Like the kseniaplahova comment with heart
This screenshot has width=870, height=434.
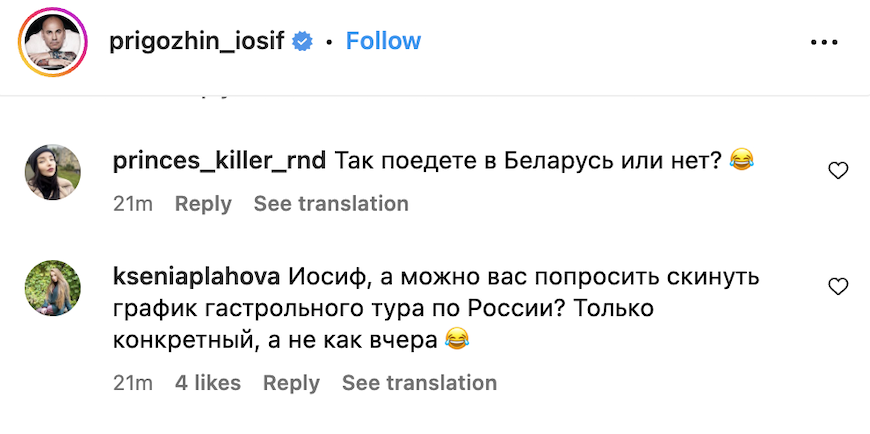point(838,287)
